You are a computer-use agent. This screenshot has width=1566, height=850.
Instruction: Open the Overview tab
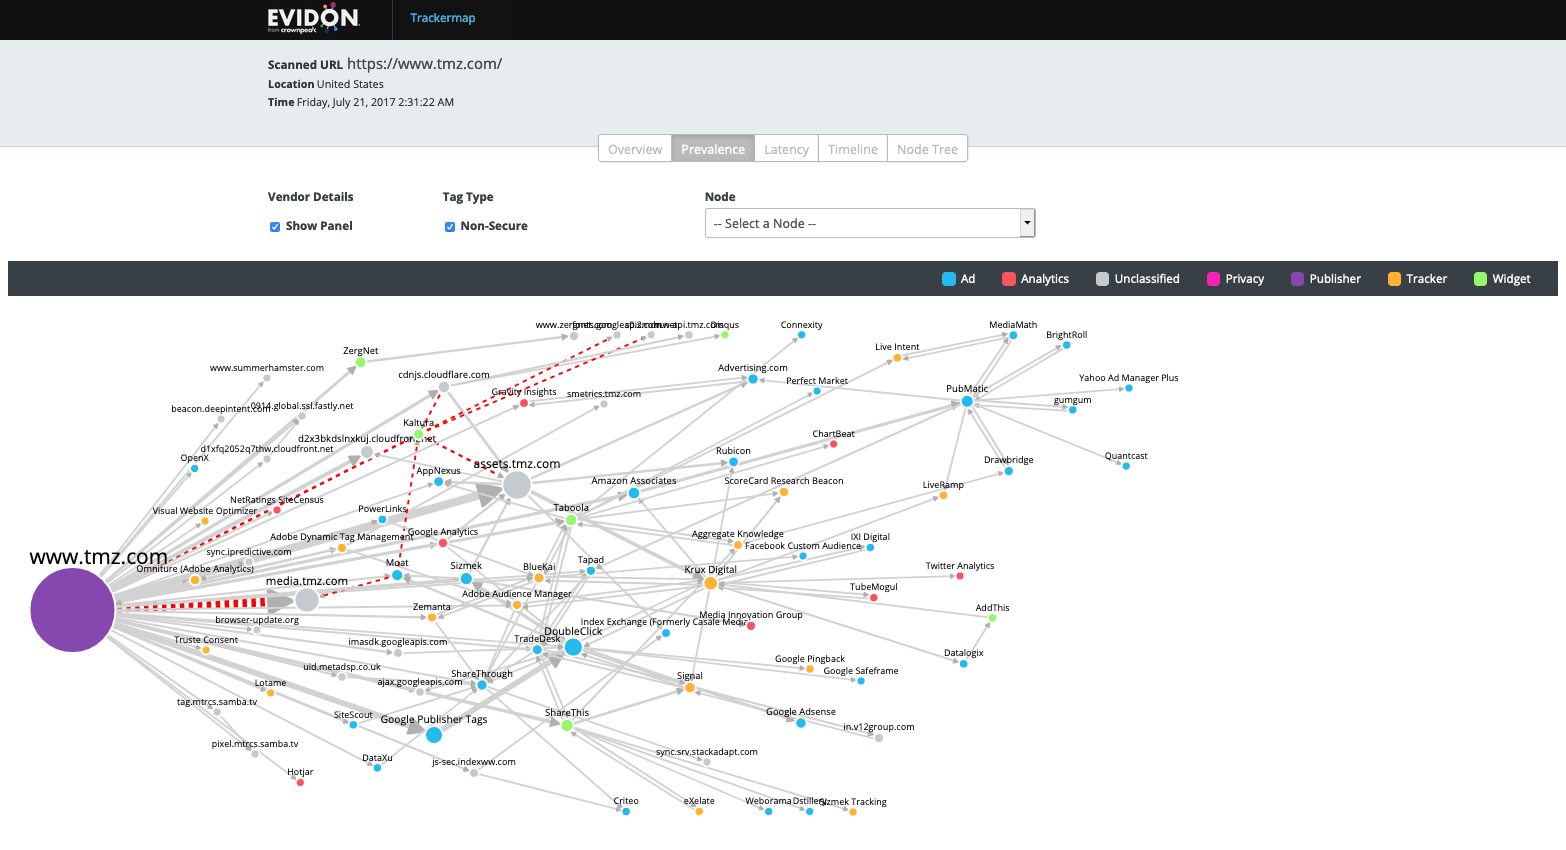pos(635,149)
